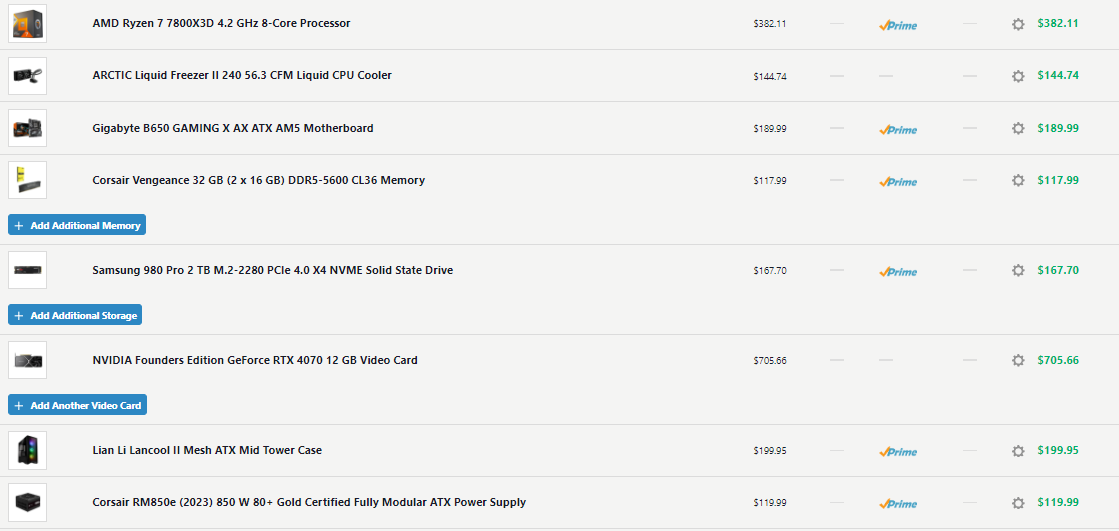Open AMD Ryzen 7 7800X3D product link

click(221, 23)
